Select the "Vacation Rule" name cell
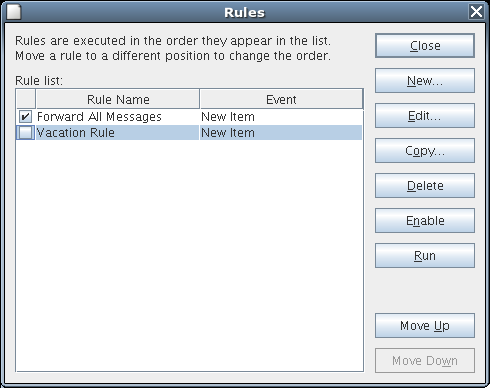The image size is (490, 388). click(117, 133)
